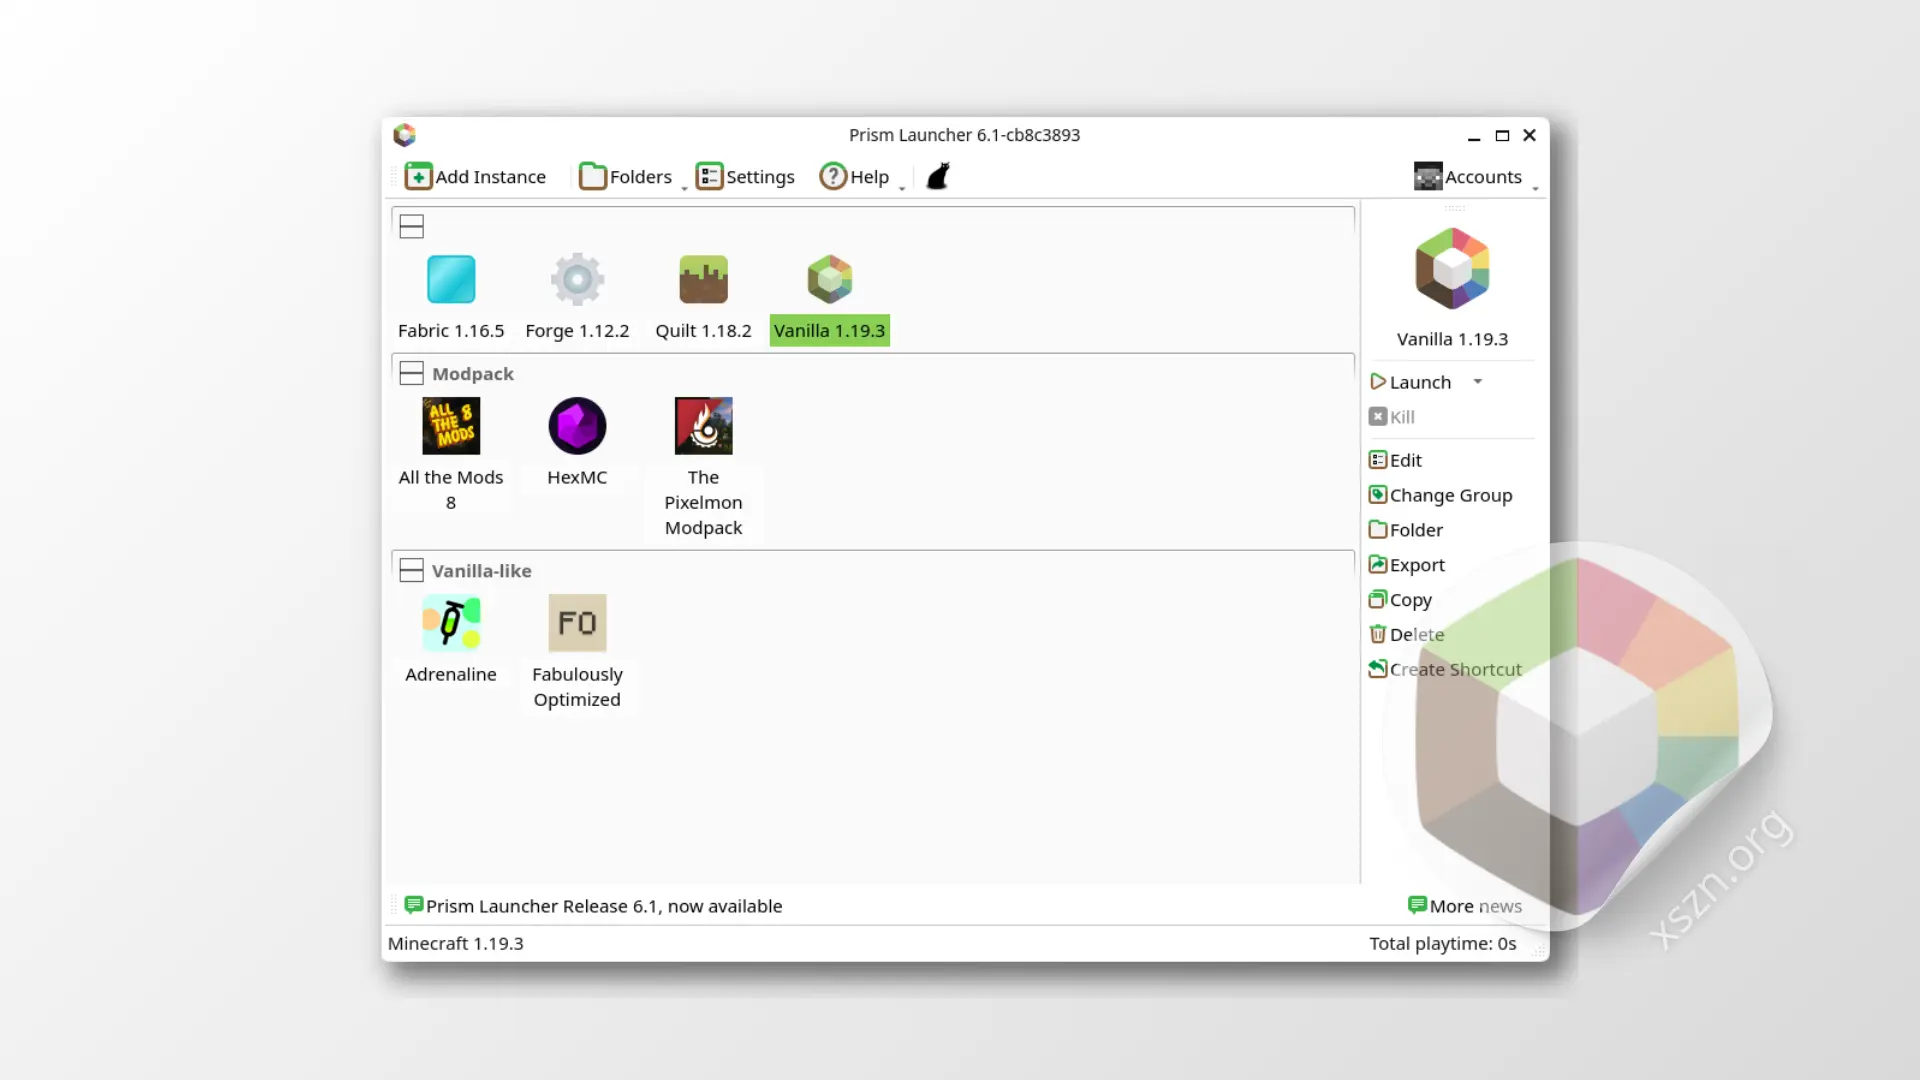The height and width of the screenshot is (1080, 1920).
Task: Open the Help menu
Action: [x=856, y=177]
